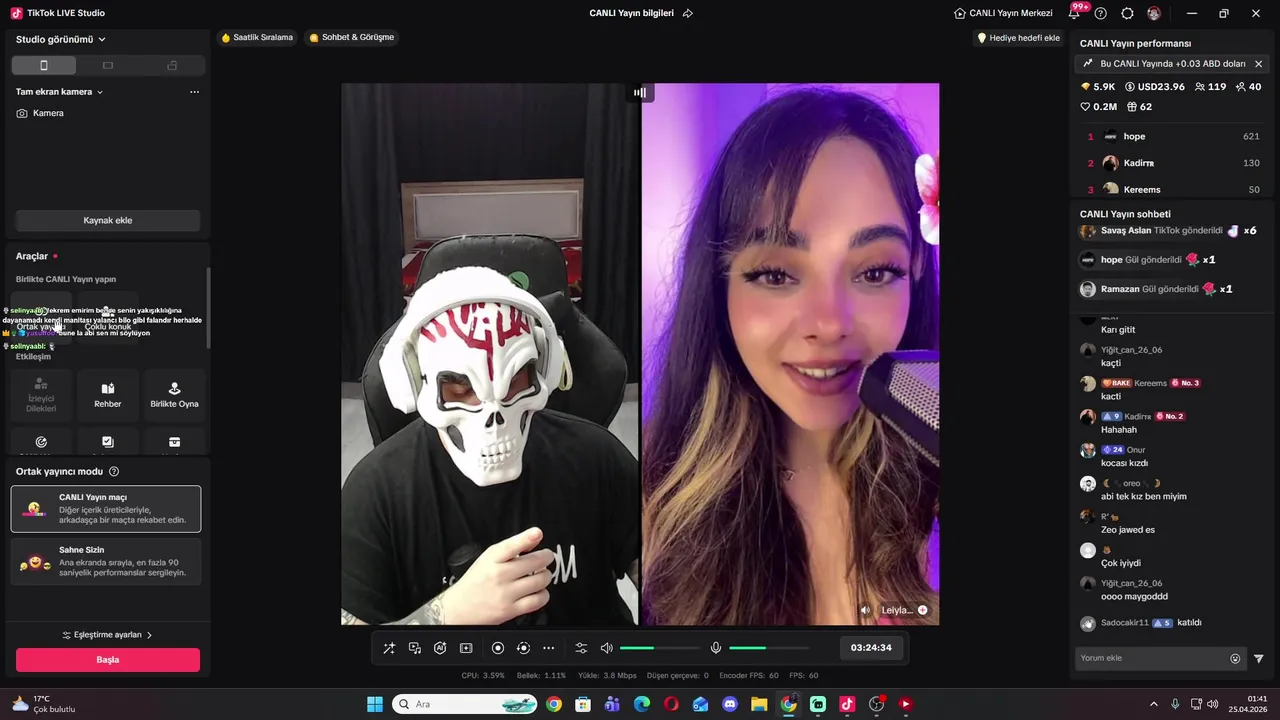Open the notifications bell

(1075, 13)
